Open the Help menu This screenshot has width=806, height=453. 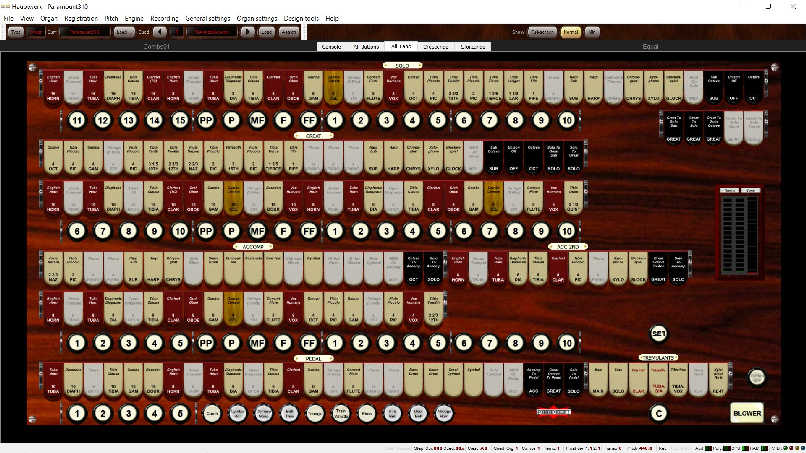point(332,18)
